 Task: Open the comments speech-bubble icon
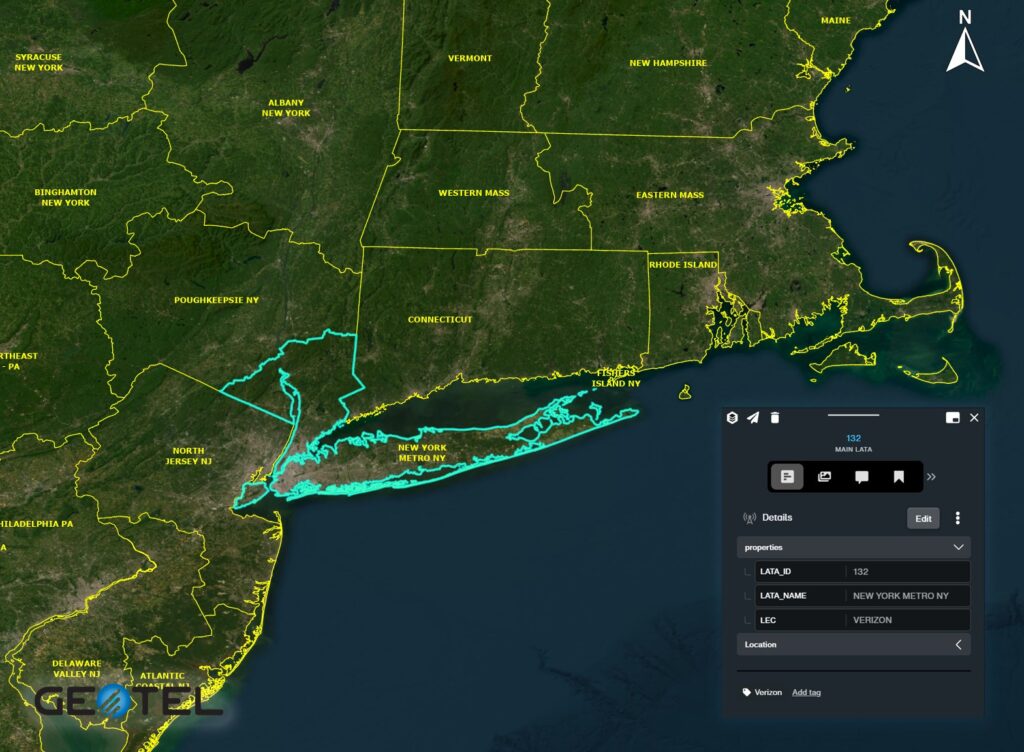[x=862, y=477]
